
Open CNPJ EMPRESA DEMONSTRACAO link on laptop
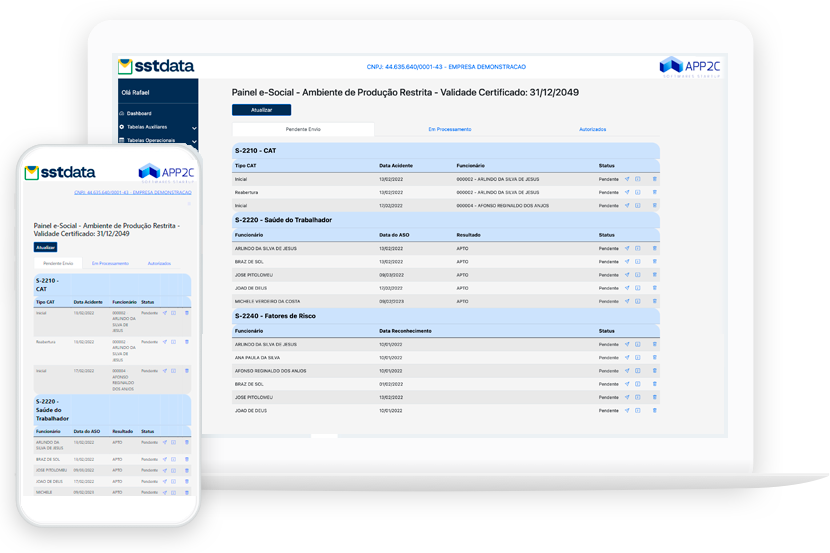click(446, 67)
